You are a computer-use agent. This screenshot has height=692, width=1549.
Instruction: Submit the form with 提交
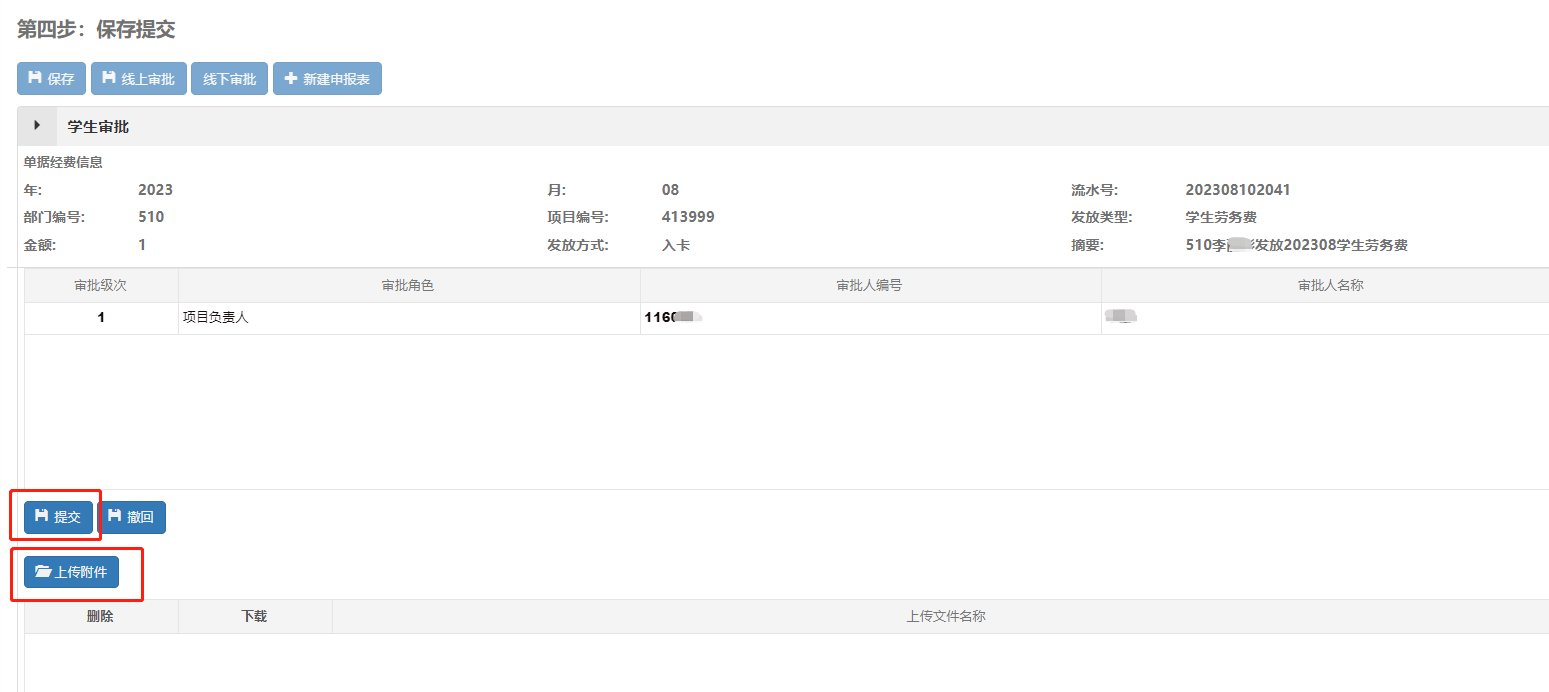58,517
